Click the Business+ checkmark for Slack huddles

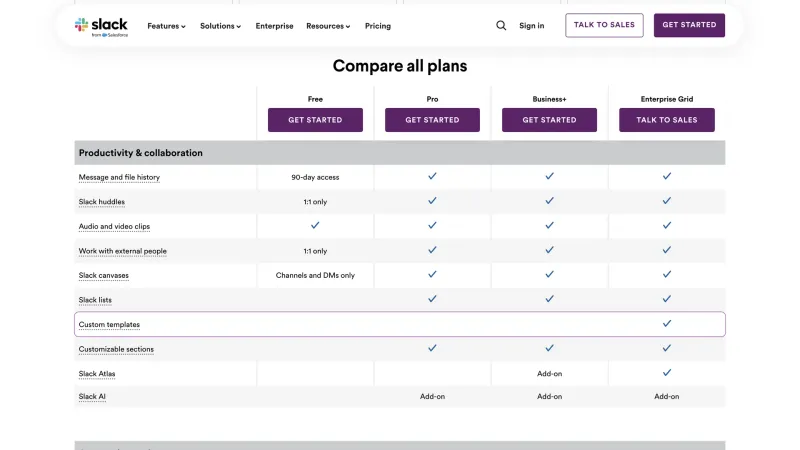click(x=549, y=201)
